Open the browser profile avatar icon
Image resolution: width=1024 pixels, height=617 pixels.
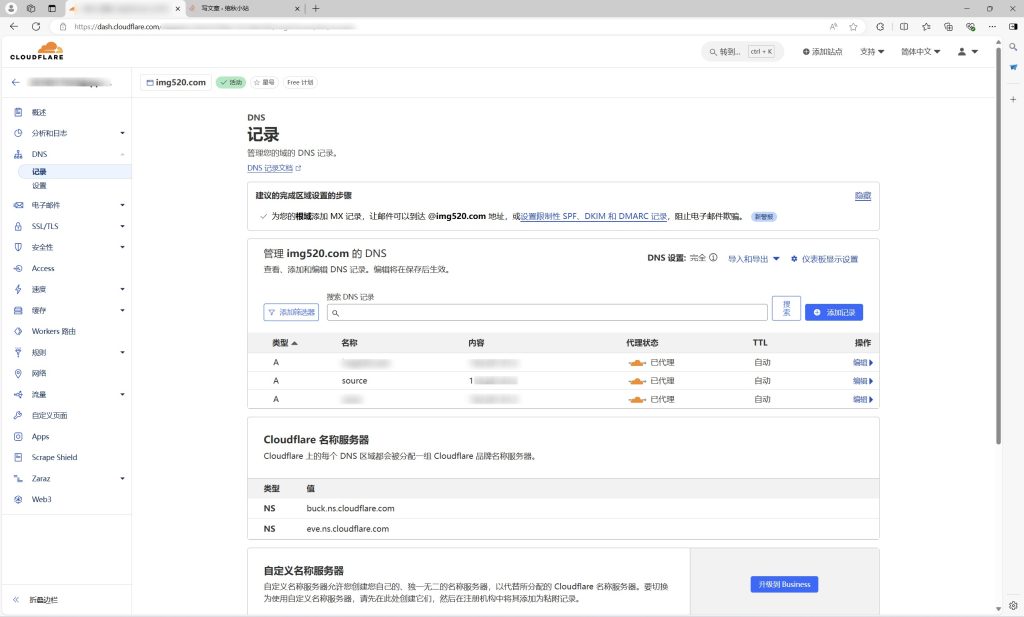click(11, 8)
